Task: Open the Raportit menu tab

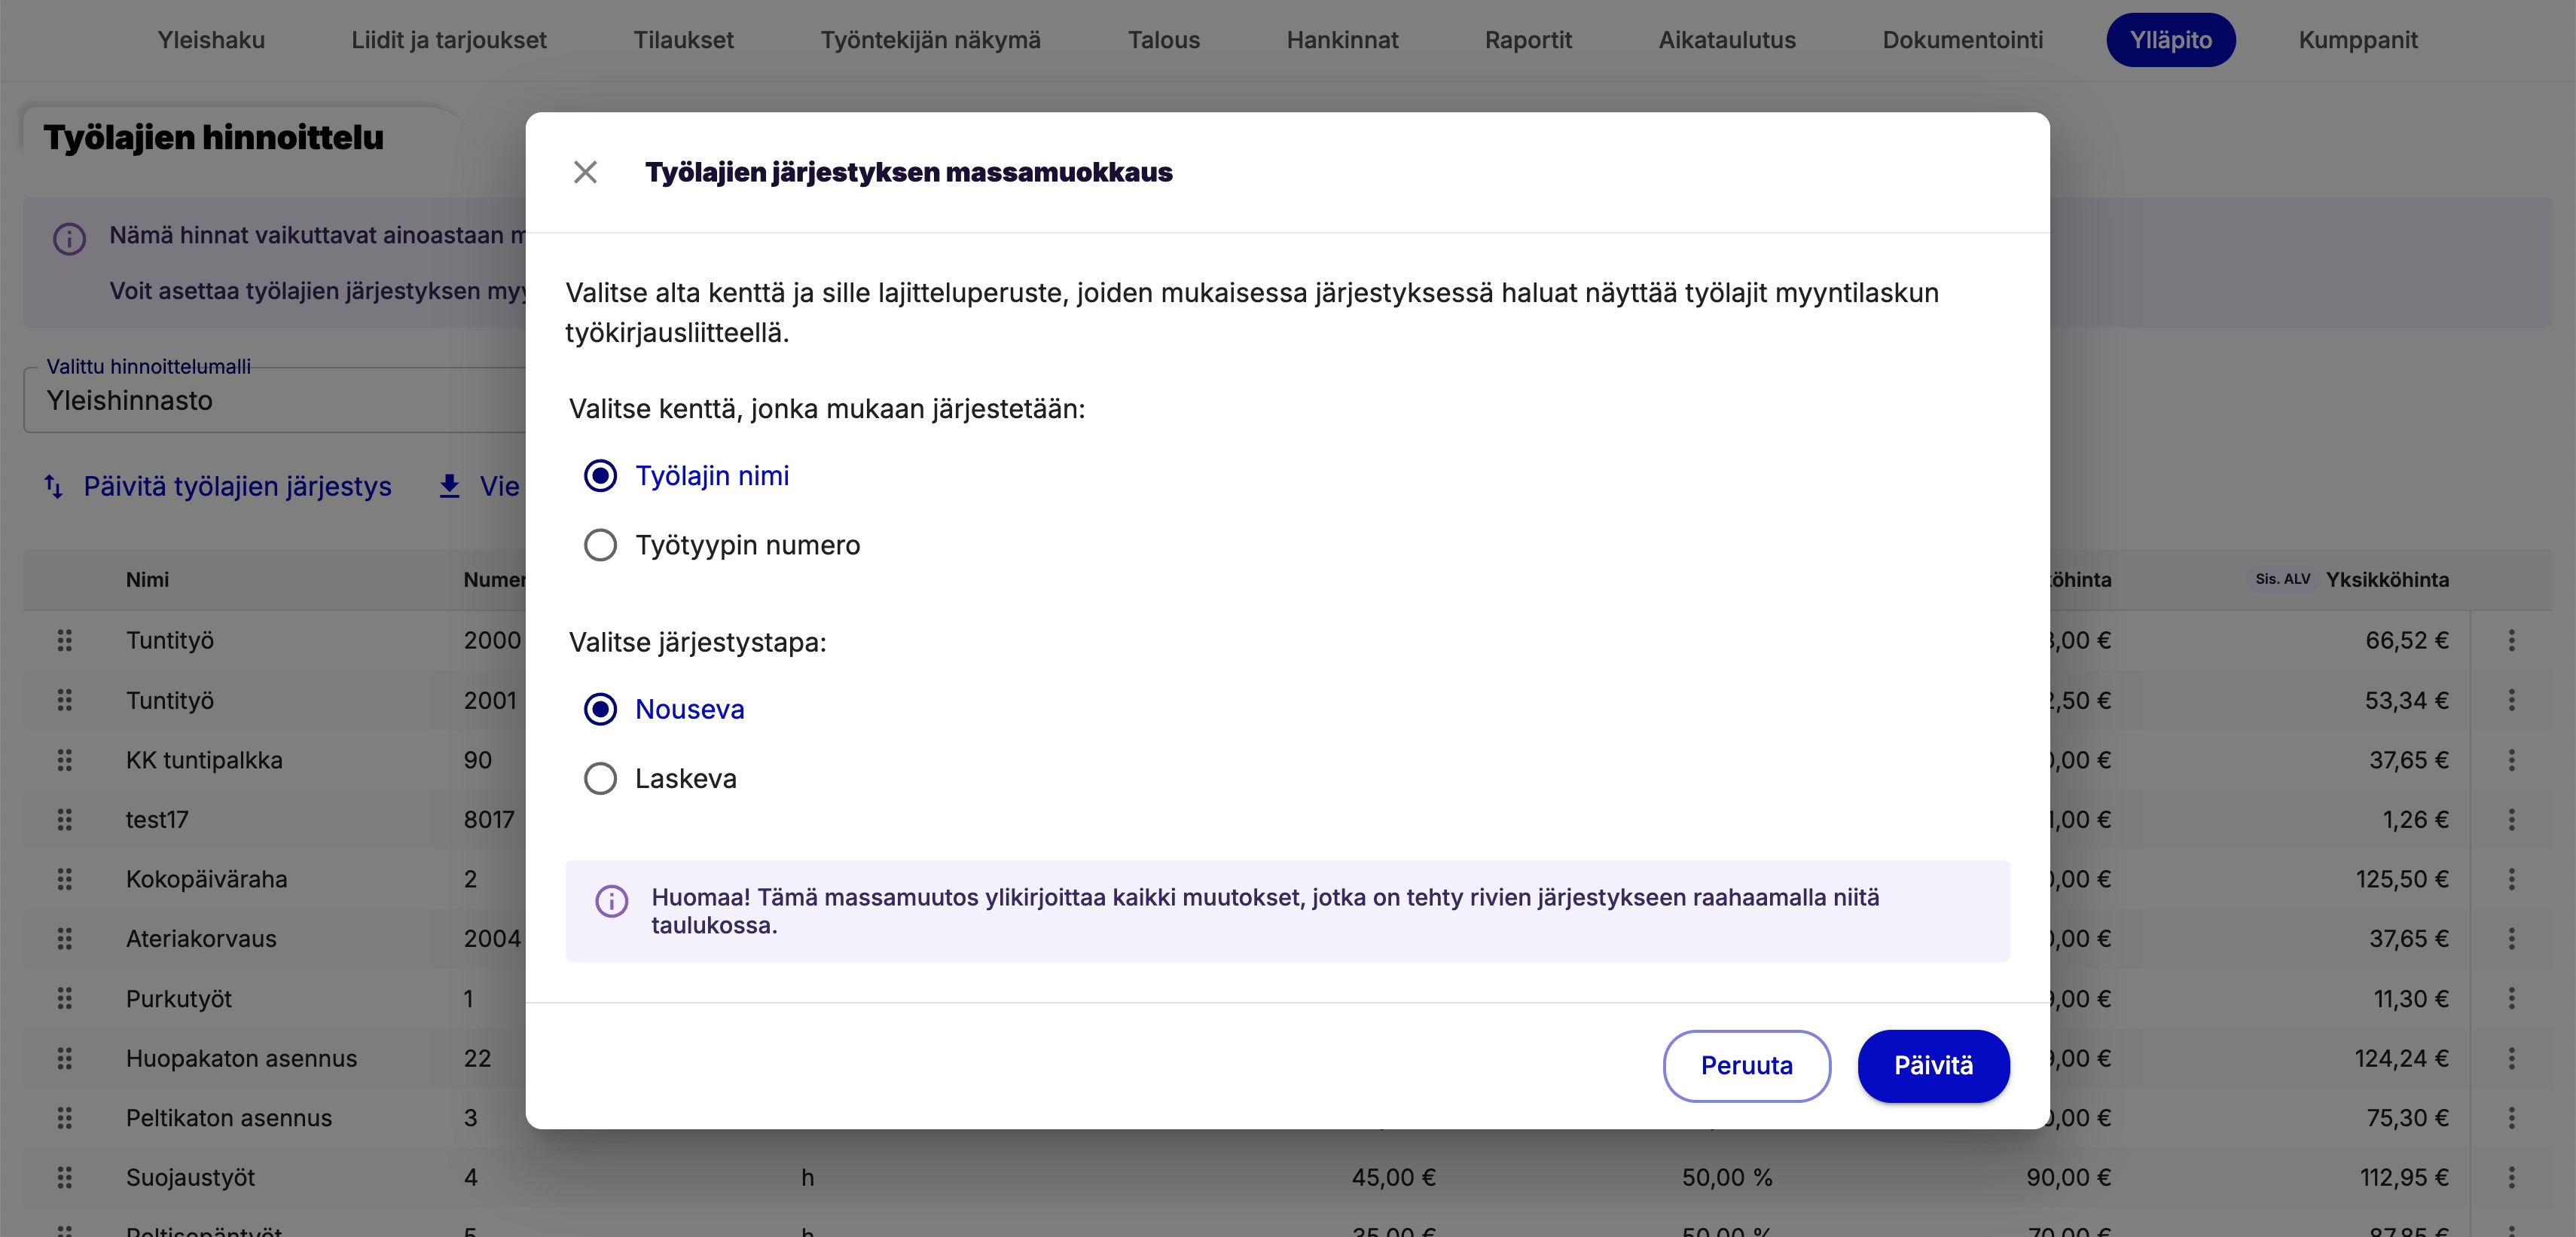Action: [x=1527, y=40]
